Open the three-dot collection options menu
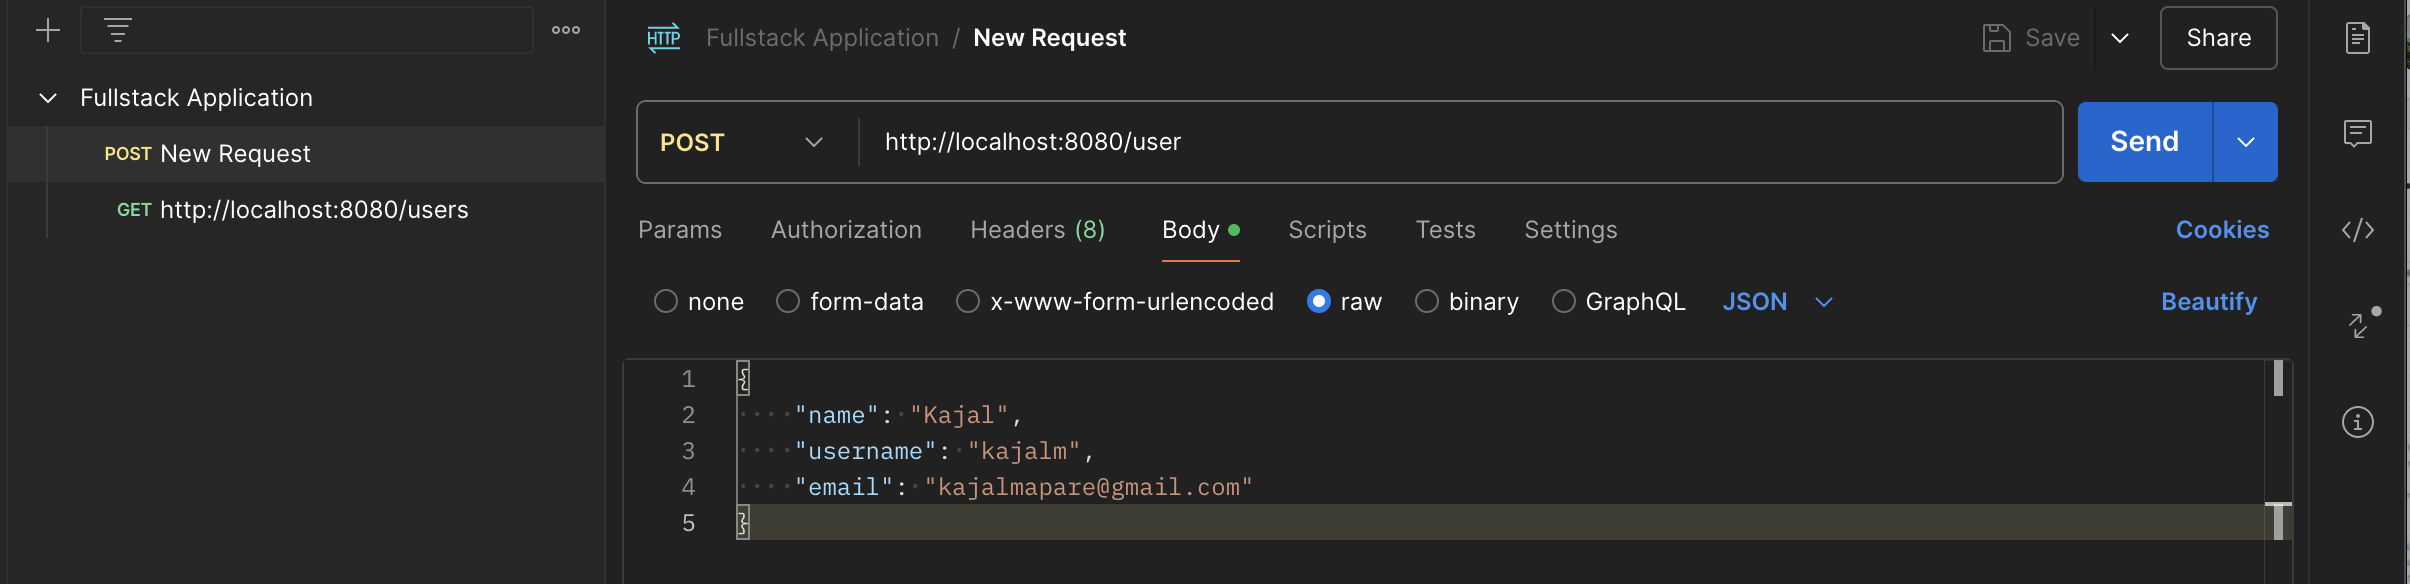 [x=566, y=30]
